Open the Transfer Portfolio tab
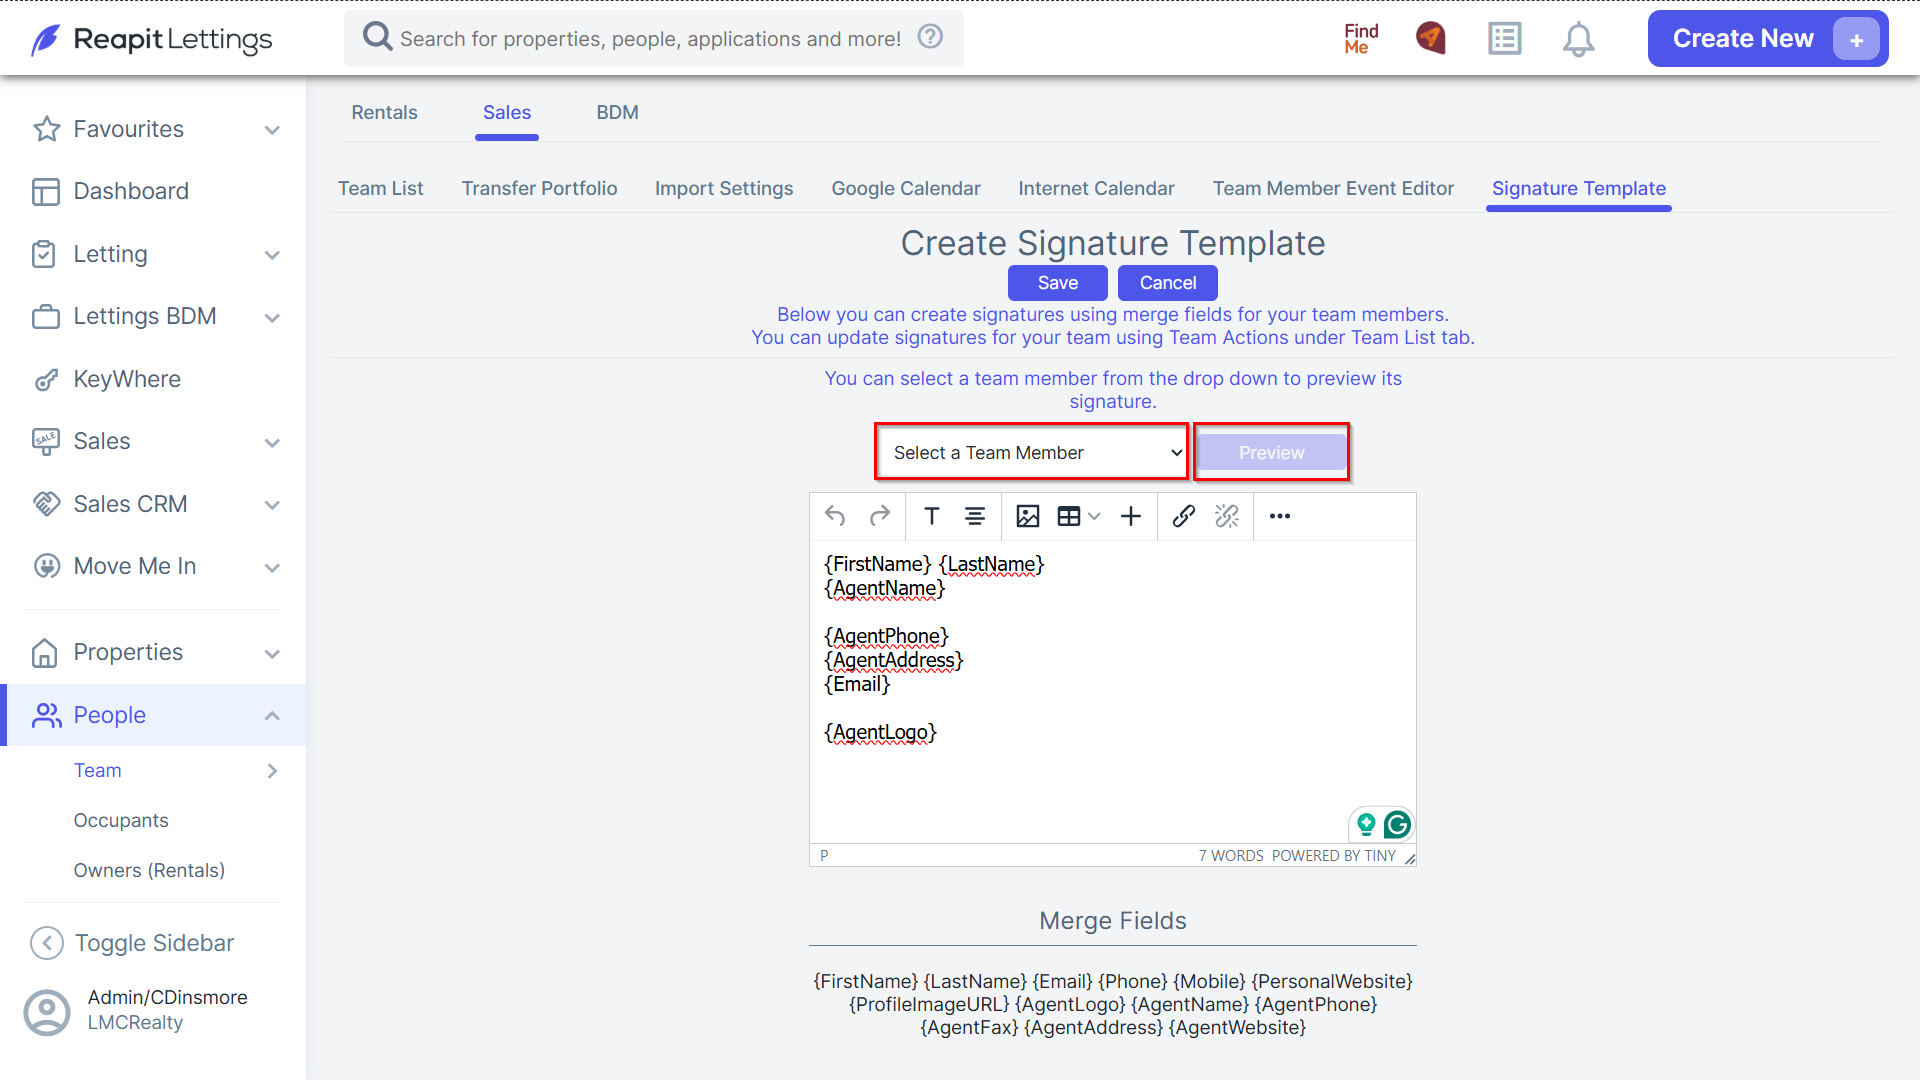 pos(539,188)
